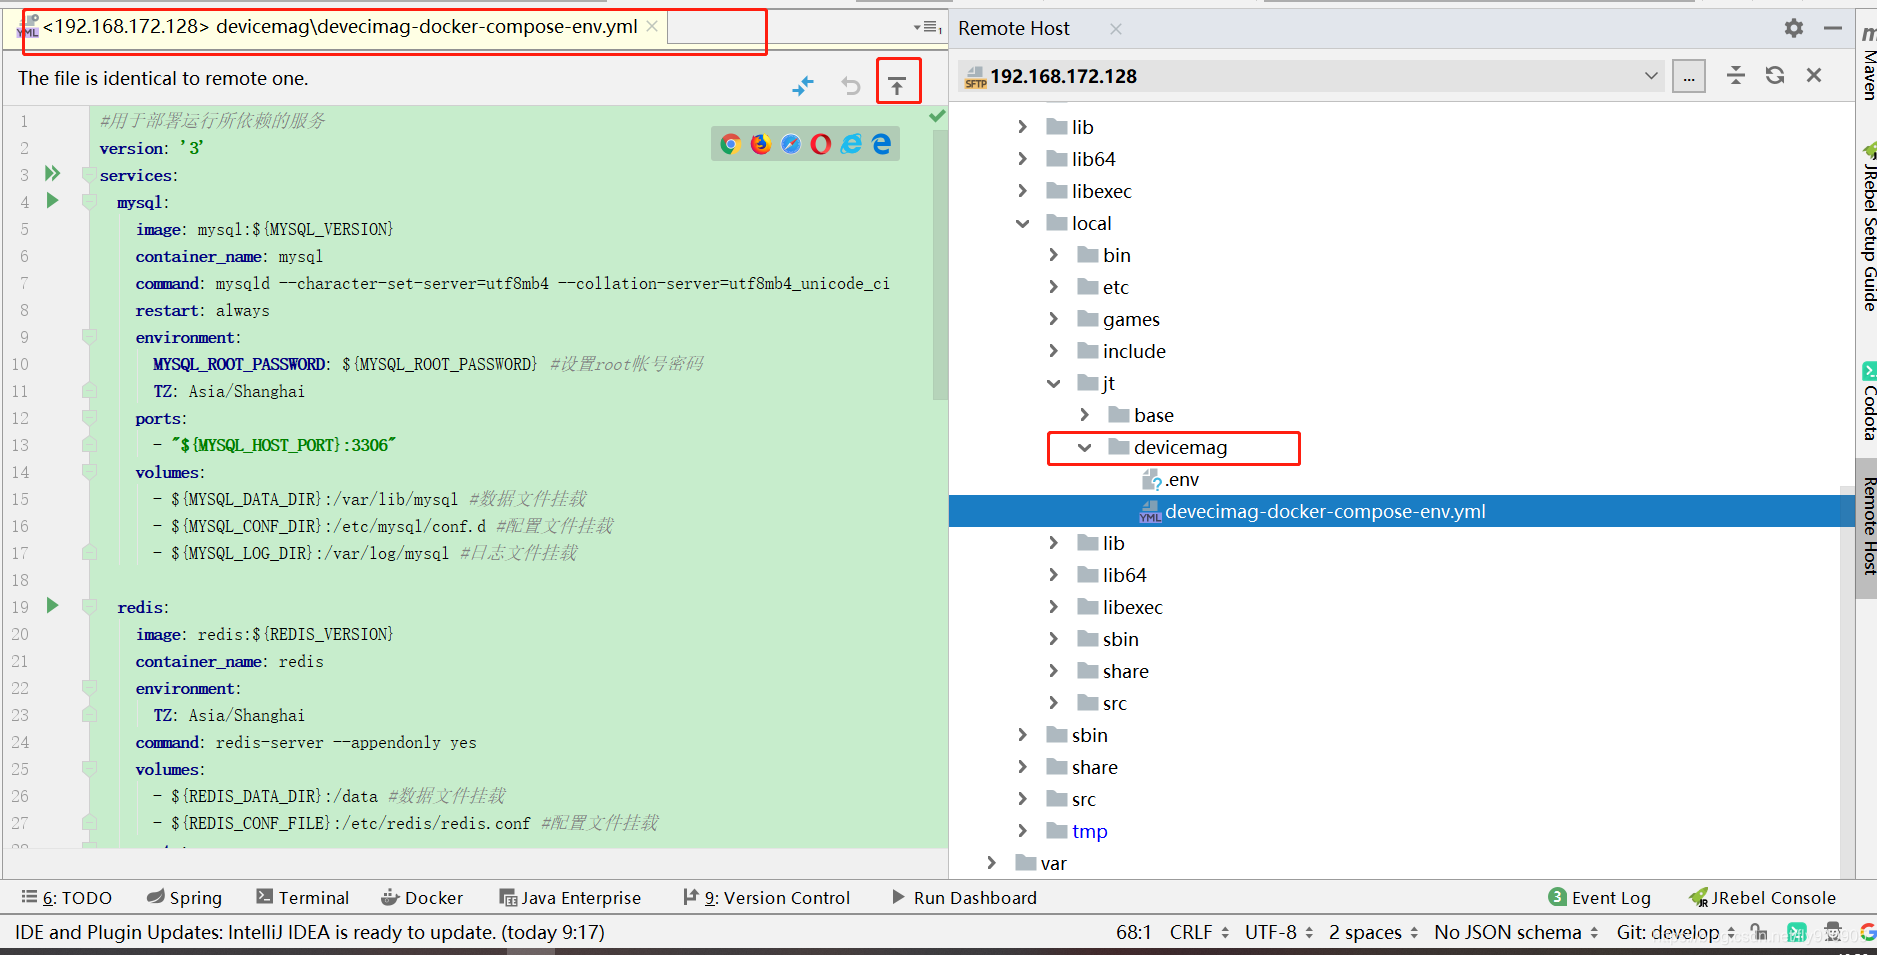
Task: Run services gutter double-arrow icon
Action: pos(52,173)
